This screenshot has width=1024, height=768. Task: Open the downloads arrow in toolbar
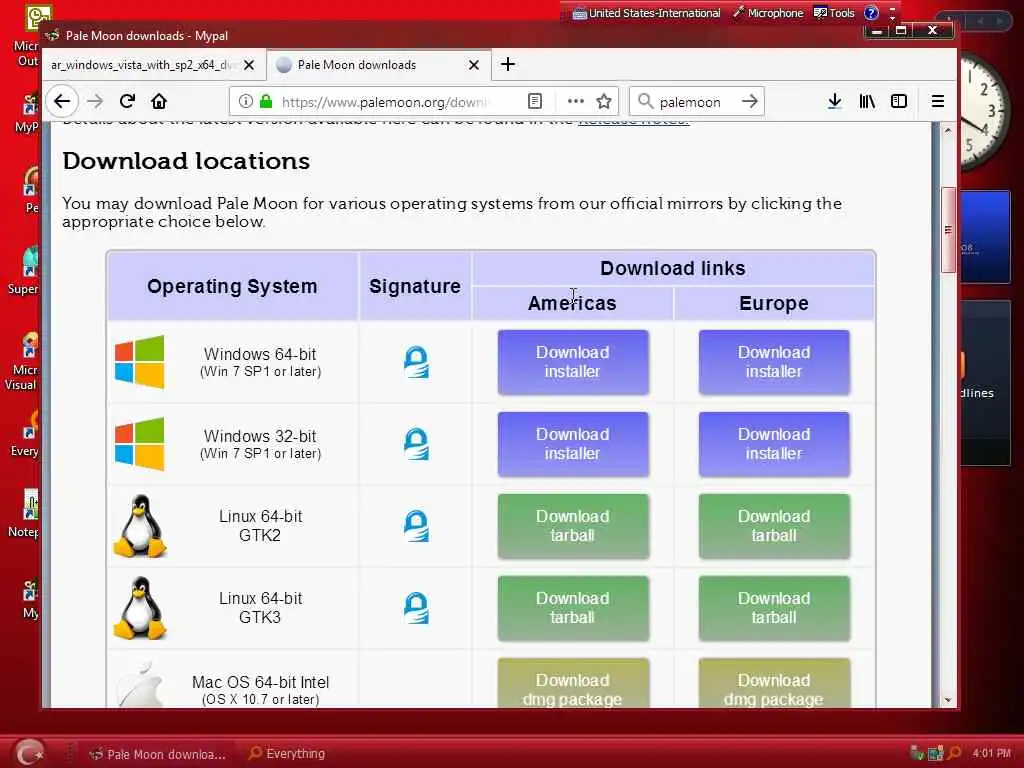pos(835,101)
